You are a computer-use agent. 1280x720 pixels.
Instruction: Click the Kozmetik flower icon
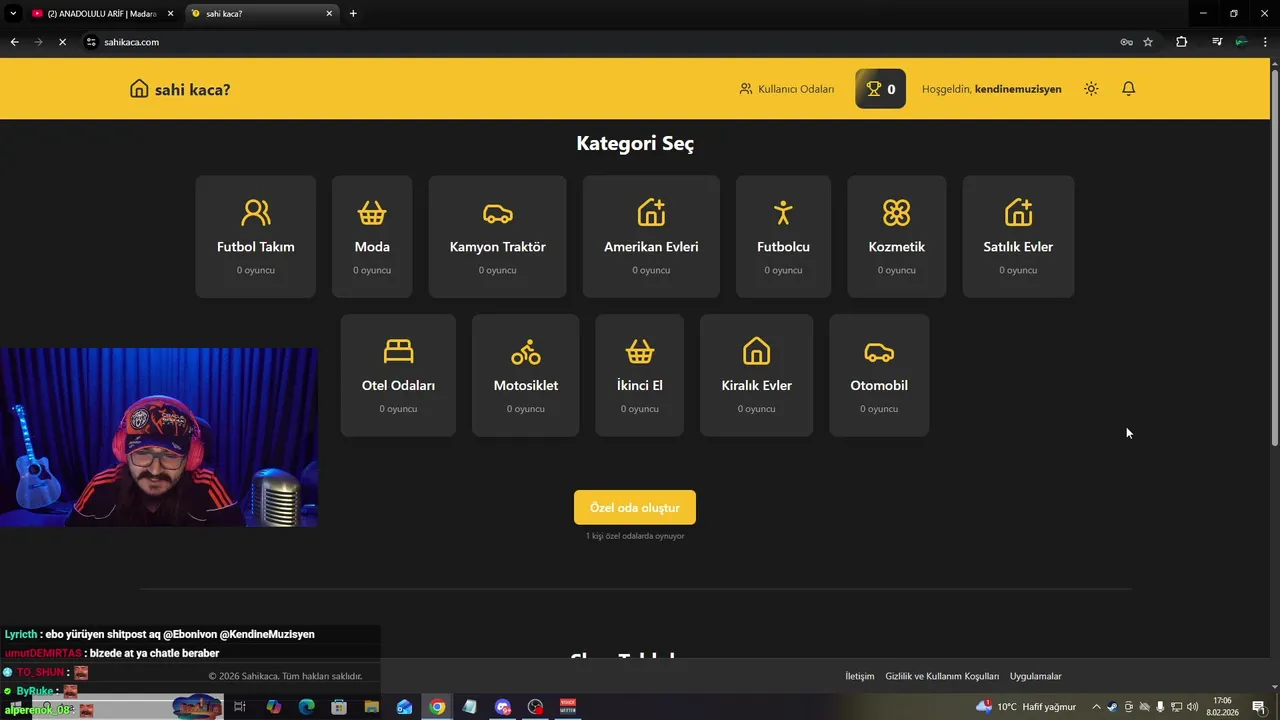[896, 212]
